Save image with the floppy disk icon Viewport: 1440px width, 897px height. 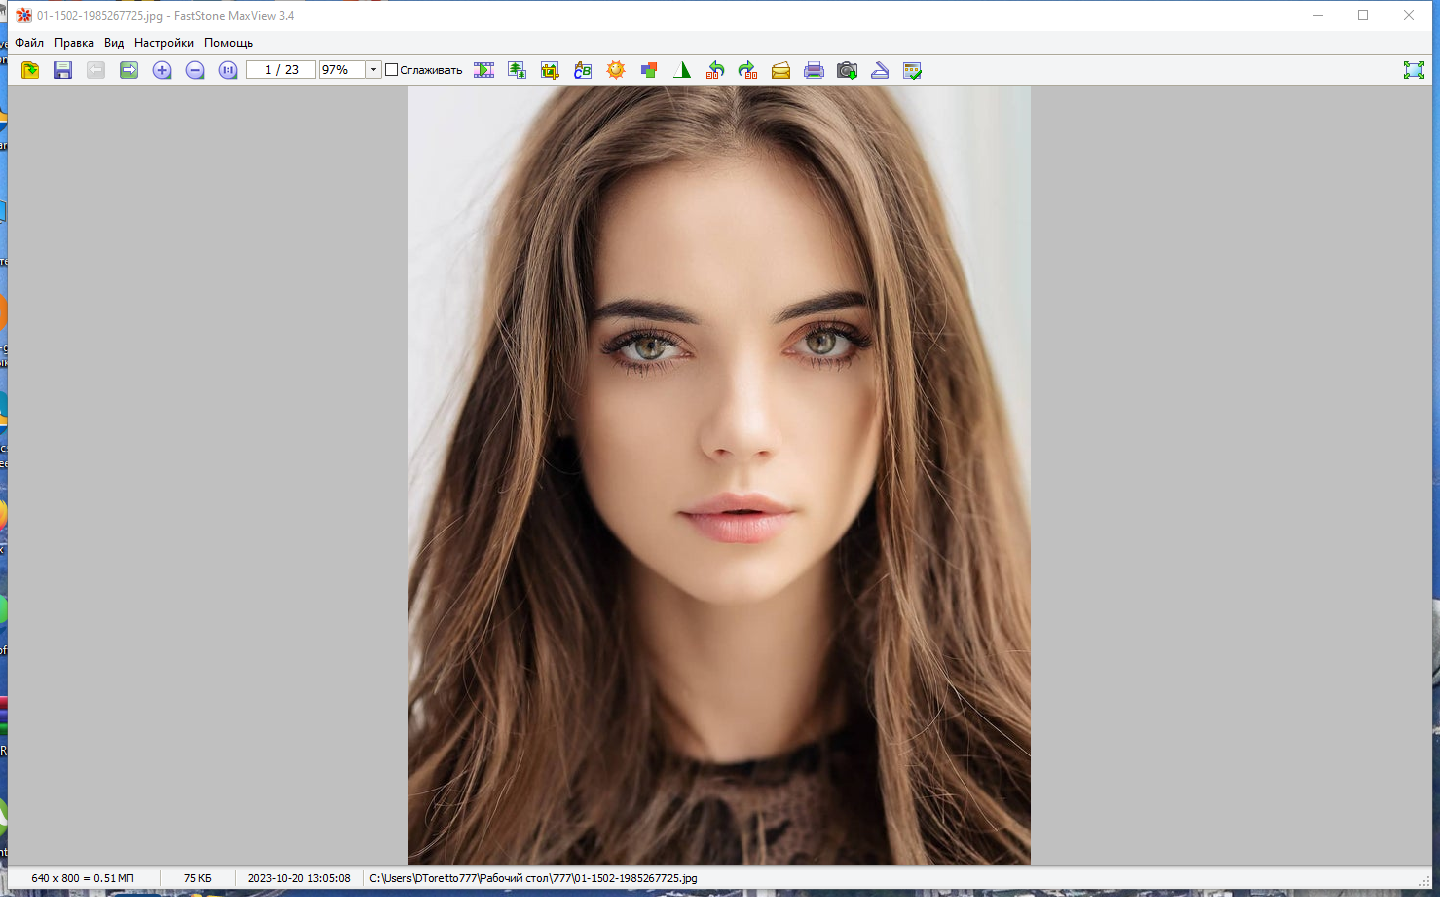pos(63,70)
